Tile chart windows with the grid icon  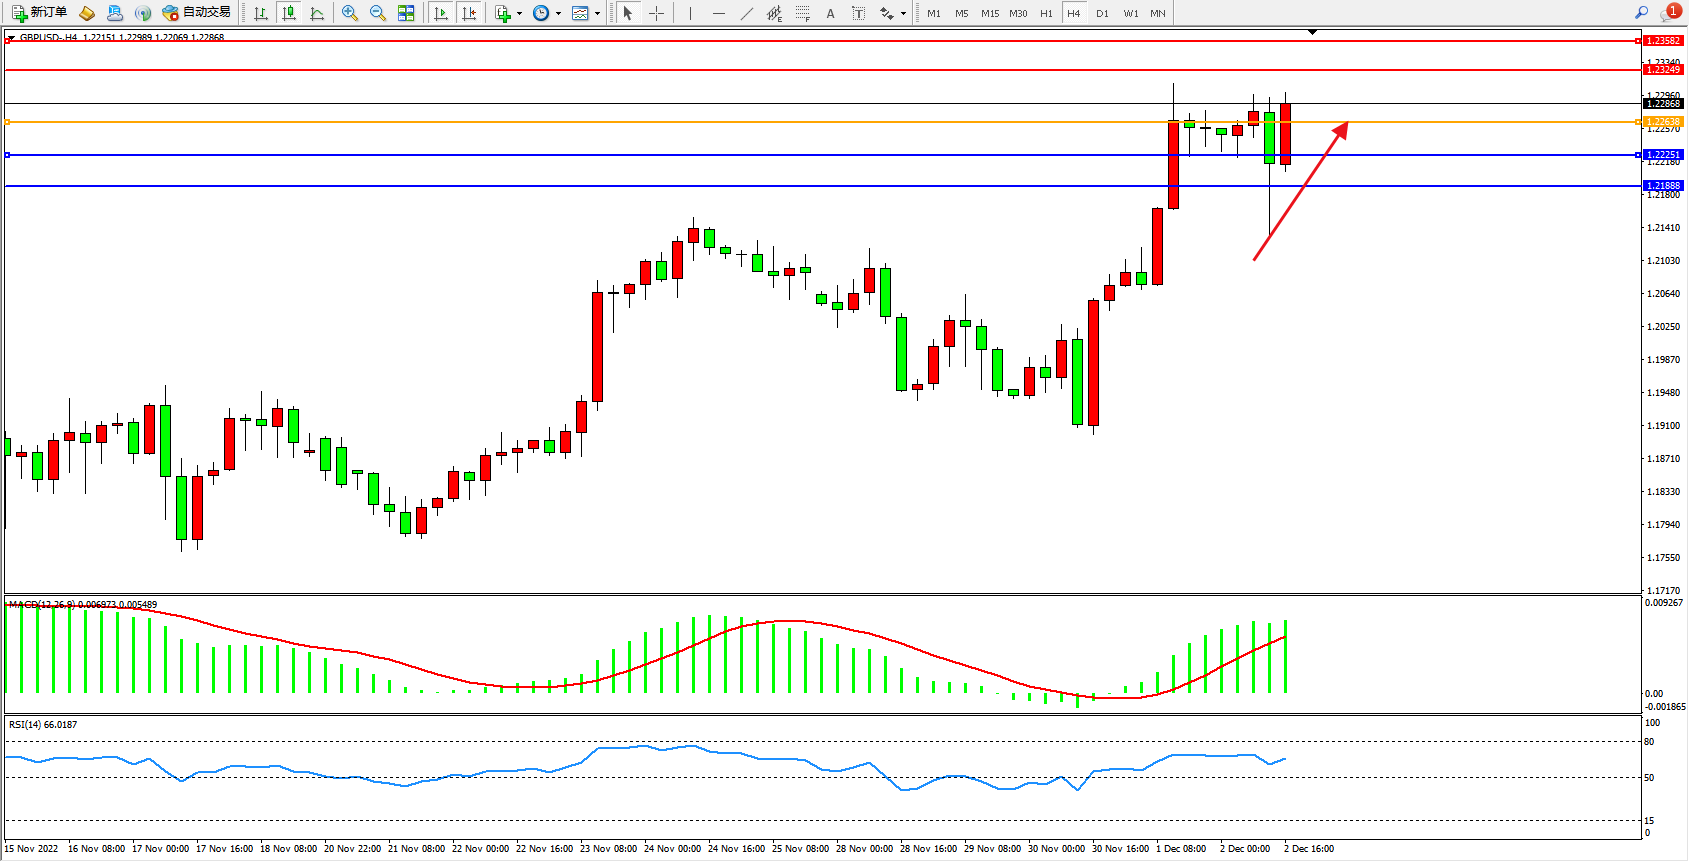[x=406, y=13]
